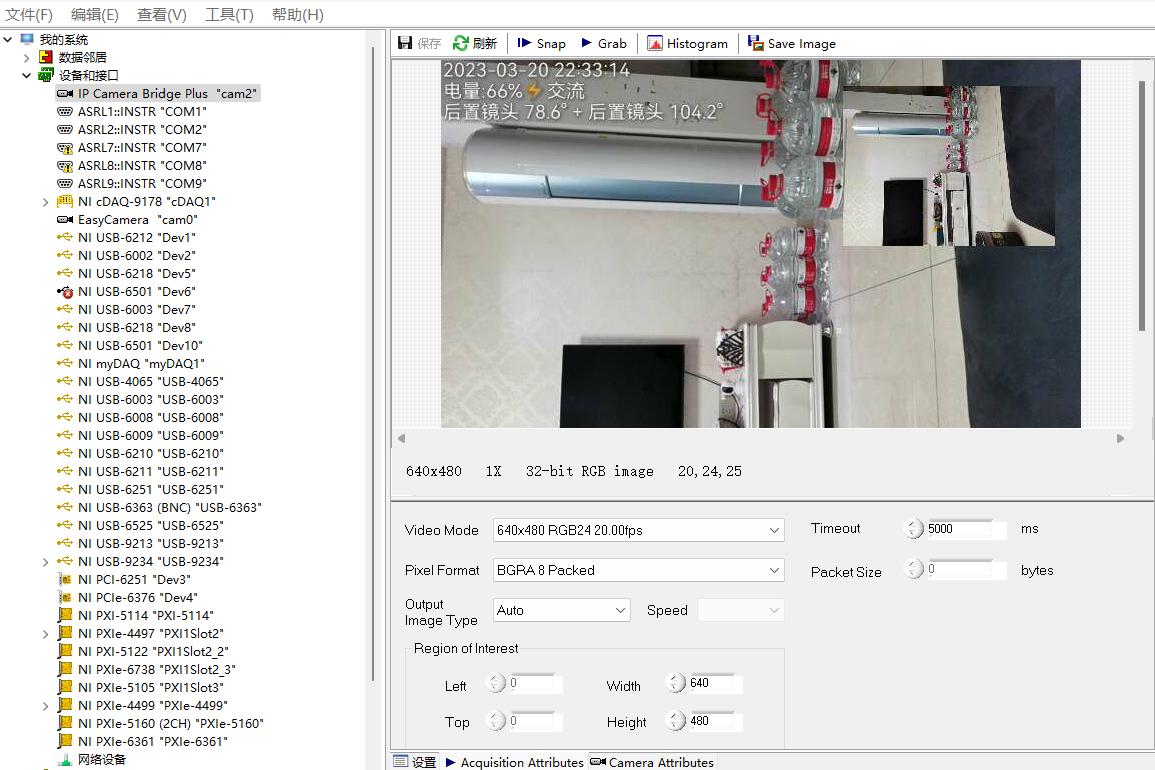Viewport: 1155px width, 770px height.
Task: Start continuous Grab acquisition
Action: pos(587,43)
